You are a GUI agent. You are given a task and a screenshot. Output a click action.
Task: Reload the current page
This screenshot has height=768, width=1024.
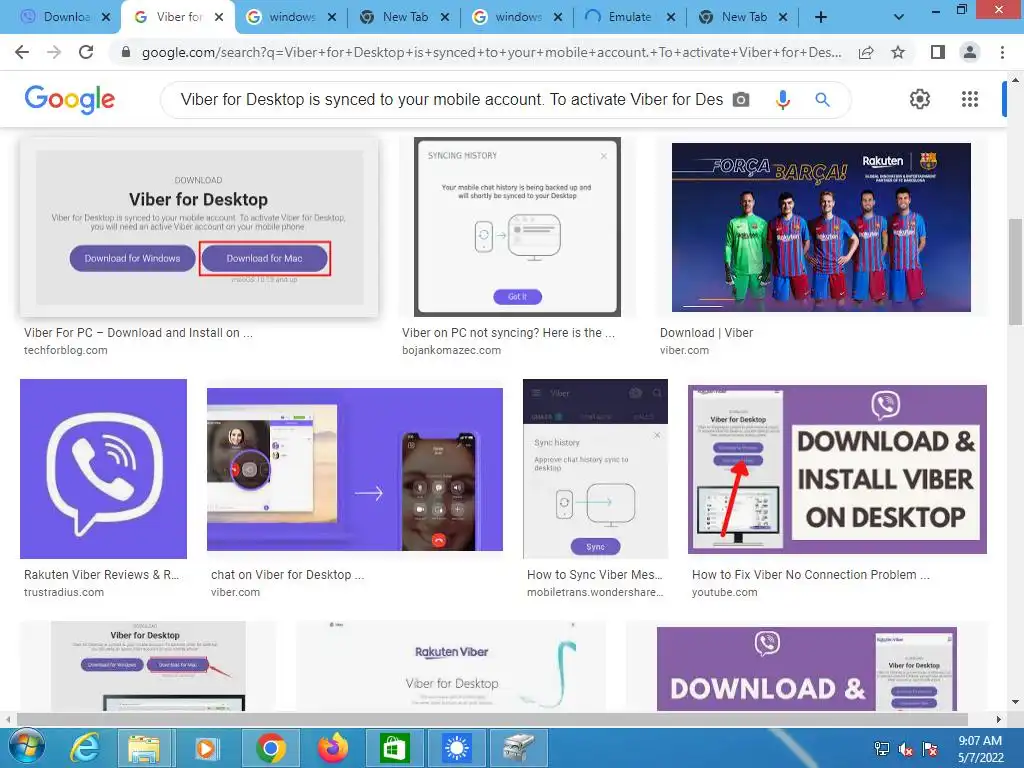(x=86, y=52)
